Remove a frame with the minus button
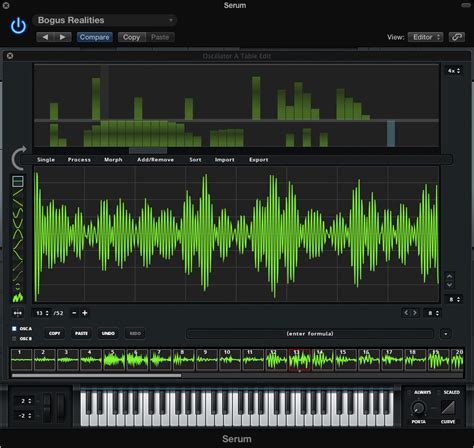 point(74,313)
